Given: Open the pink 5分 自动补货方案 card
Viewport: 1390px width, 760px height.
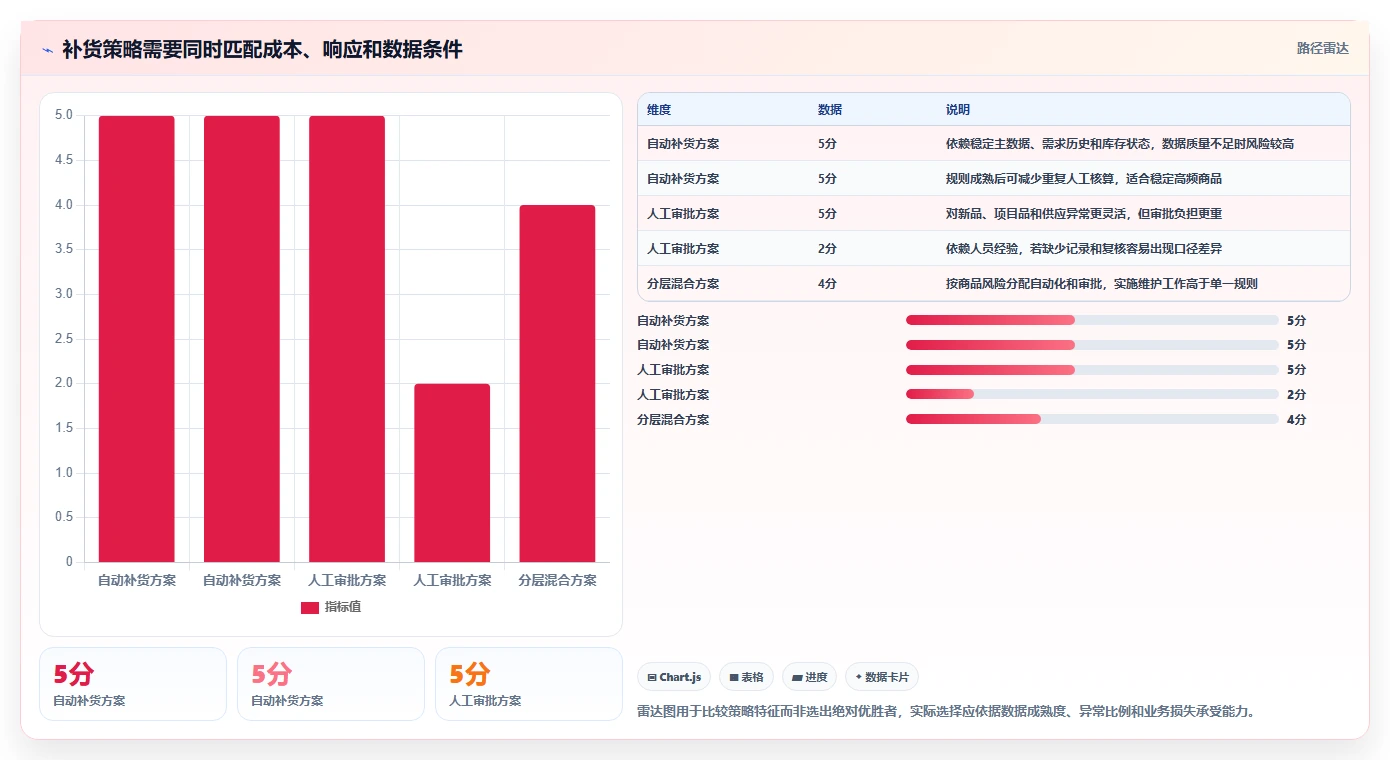Looking at the screenshot, I should pos(331,684).
